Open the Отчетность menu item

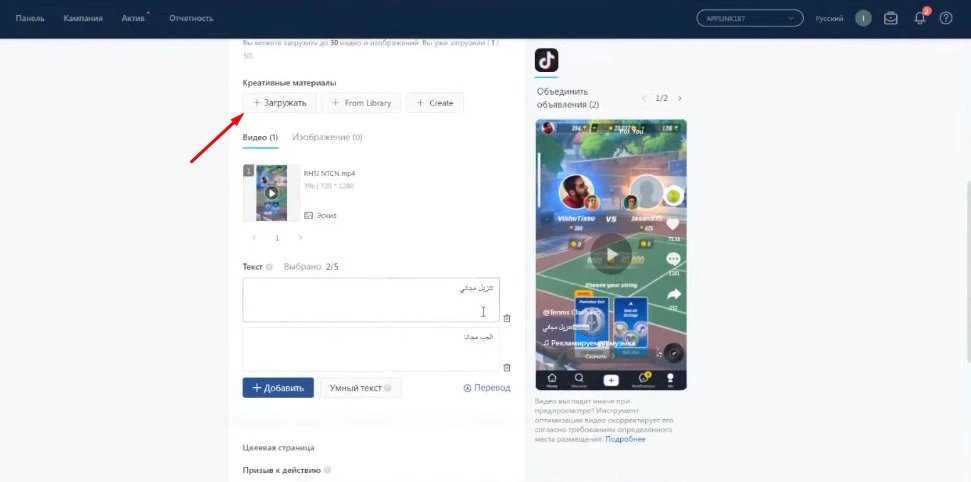tap(191, 19)
